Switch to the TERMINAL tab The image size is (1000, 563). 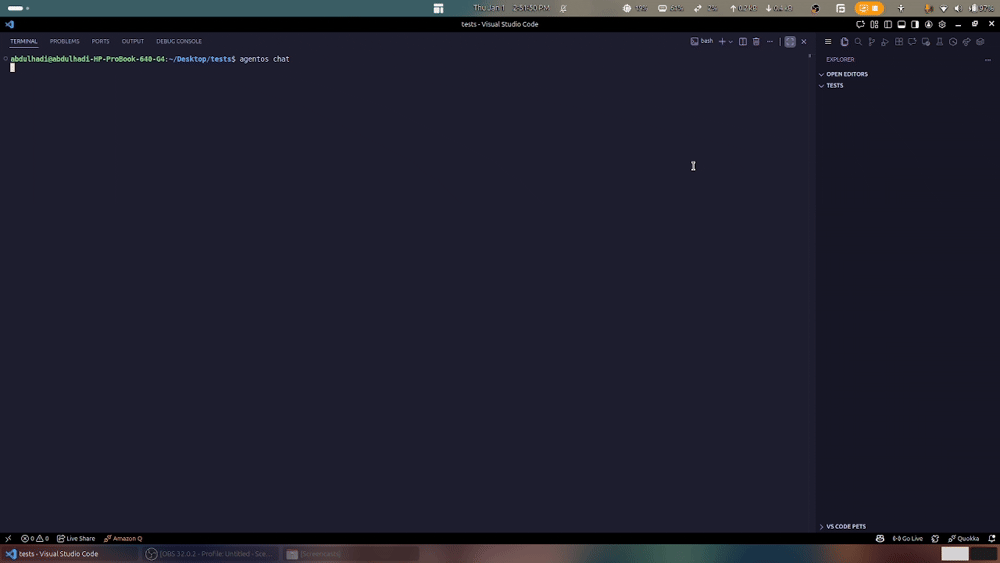point(24,41)
